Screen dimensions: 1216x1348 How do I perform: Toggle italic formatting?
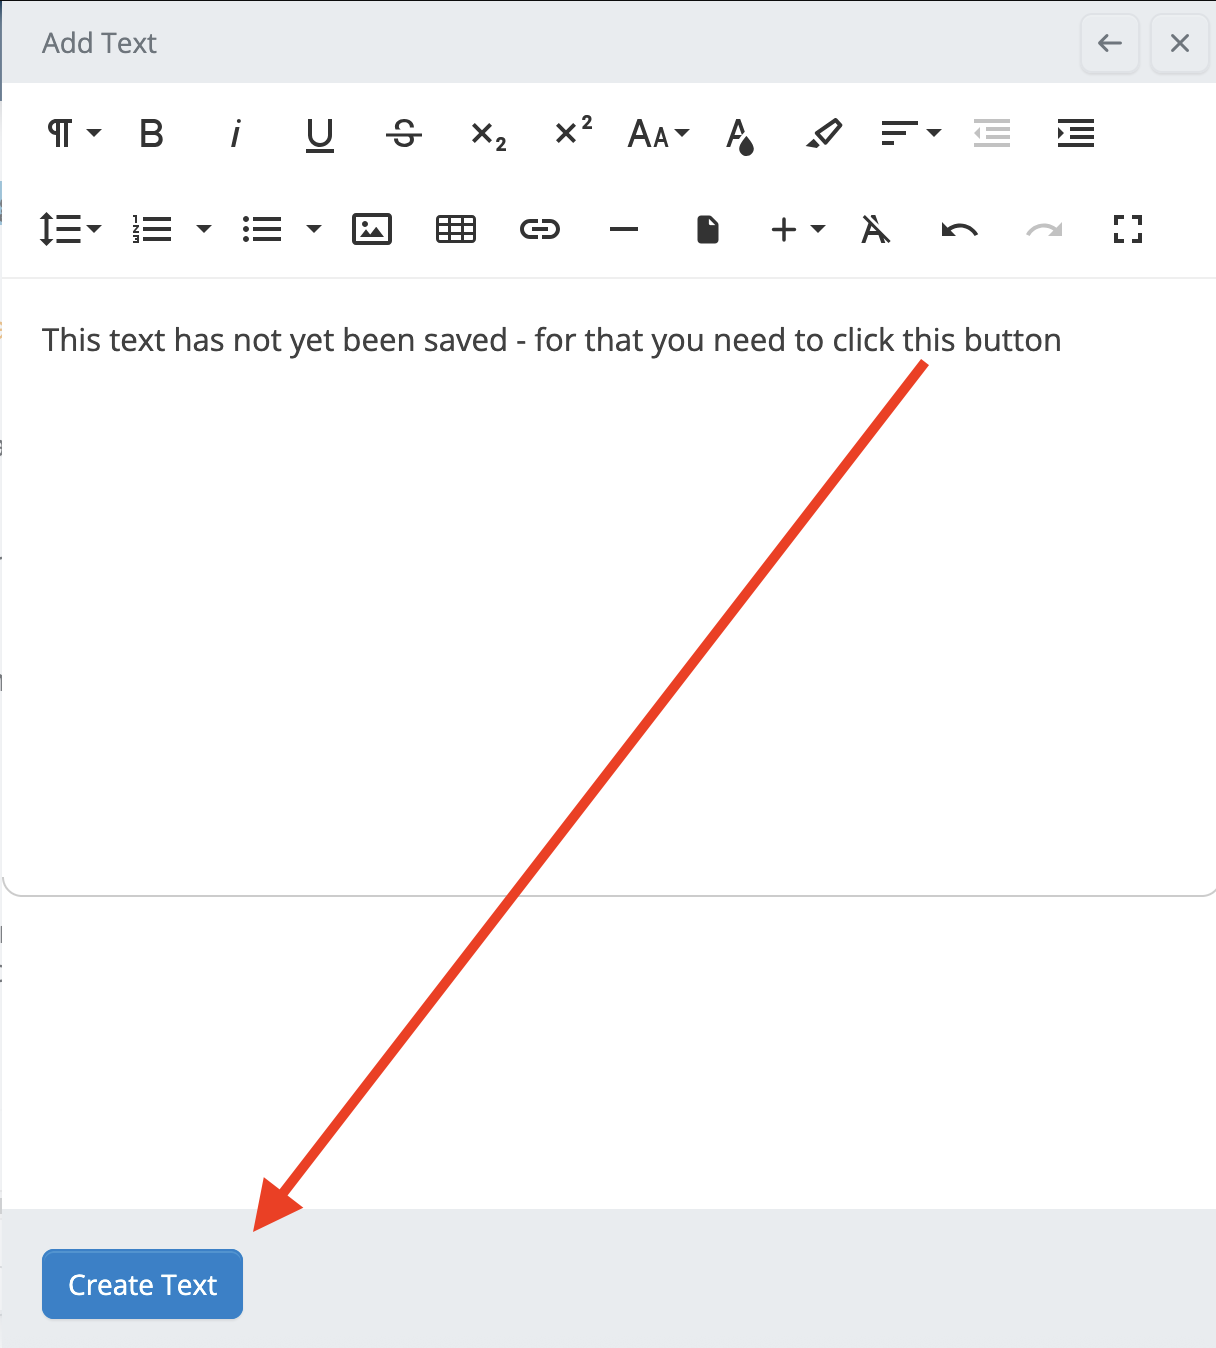pos(235,133)
